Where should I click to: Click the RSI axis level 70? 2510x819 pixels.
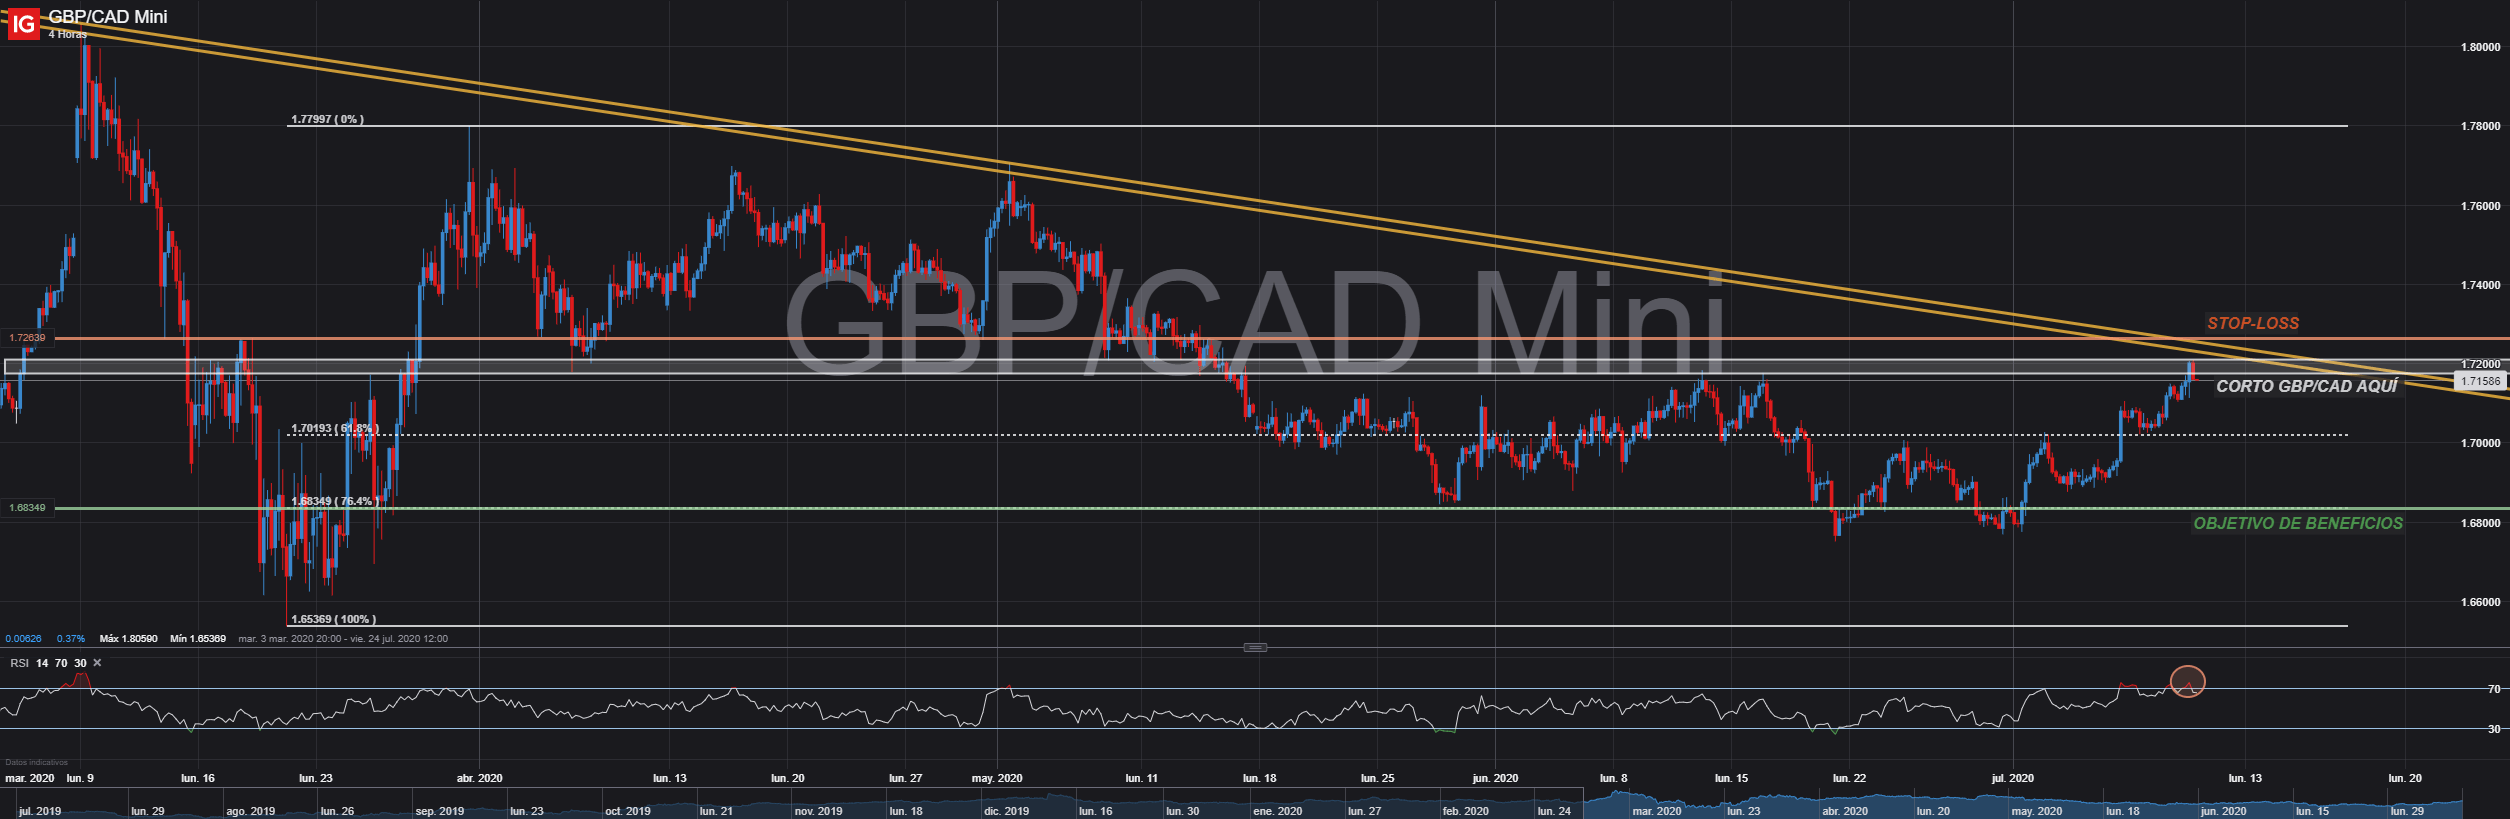pyautogui.click(x=2493, y=689)
